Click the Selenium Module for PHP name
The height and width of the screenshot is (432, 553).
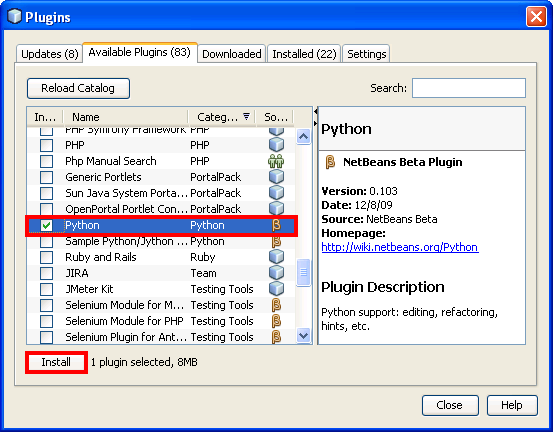(124, 321)
